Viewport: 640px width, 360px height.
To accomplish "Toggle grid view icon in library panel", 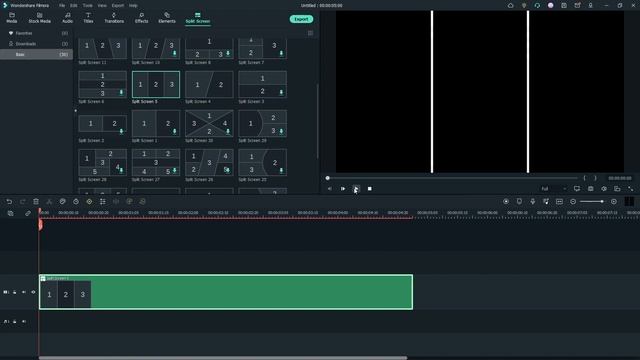I will 311,33.
